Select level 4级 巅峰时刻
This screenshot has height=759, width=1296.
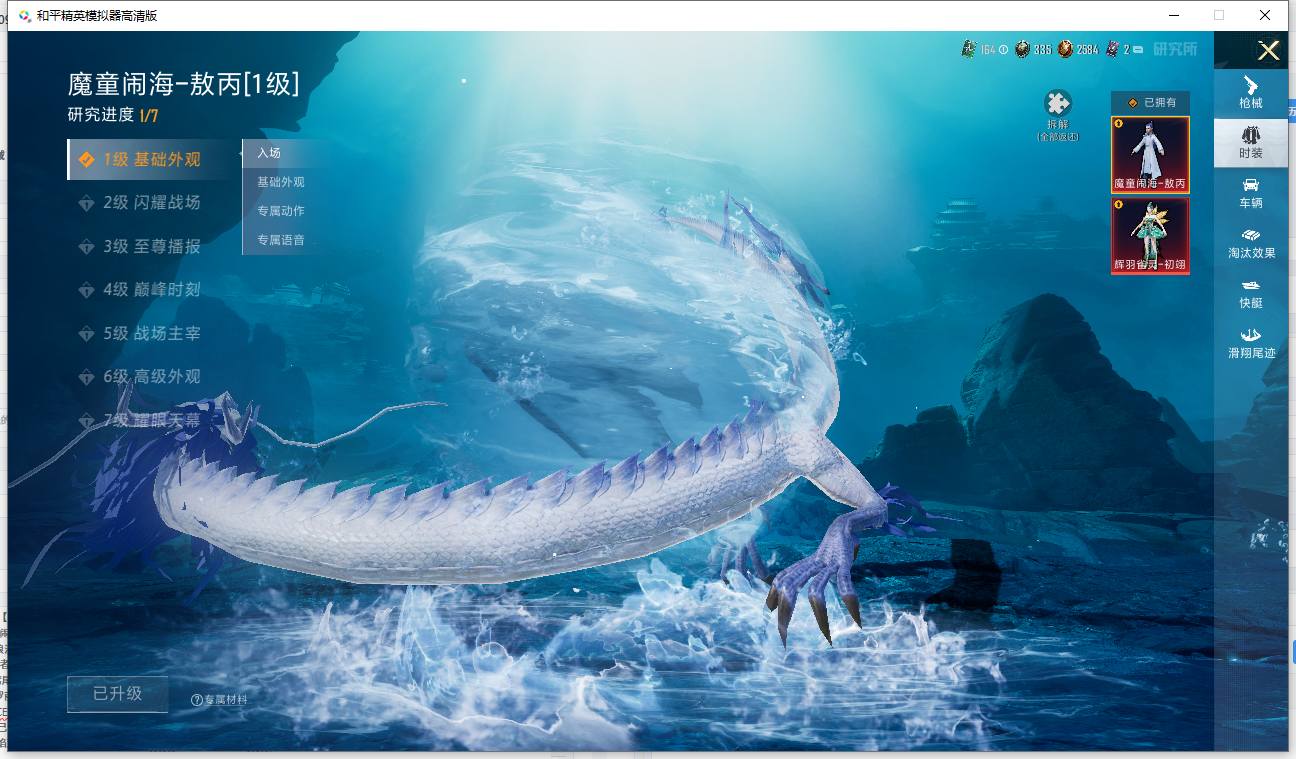click(x=140, y=289)
